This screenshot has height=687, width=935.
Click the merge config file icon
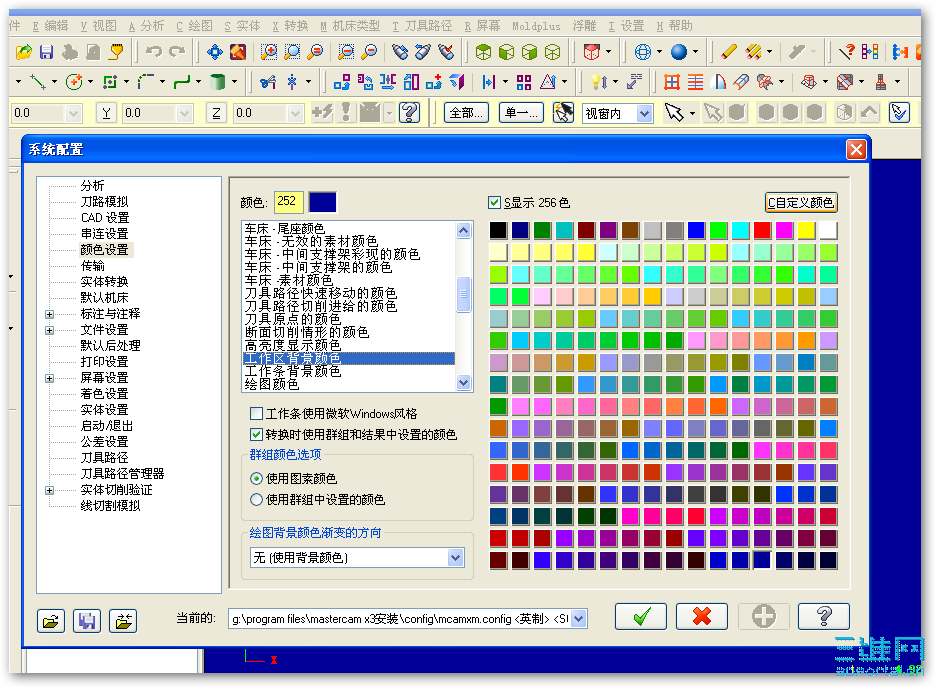(123, 621)
